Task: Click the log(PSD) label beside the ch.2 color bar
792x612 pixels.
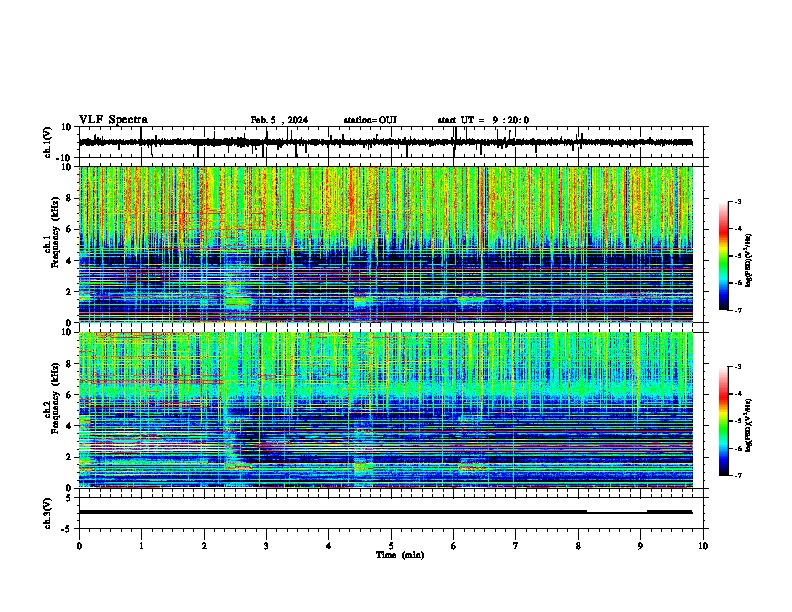Action: 749,425
